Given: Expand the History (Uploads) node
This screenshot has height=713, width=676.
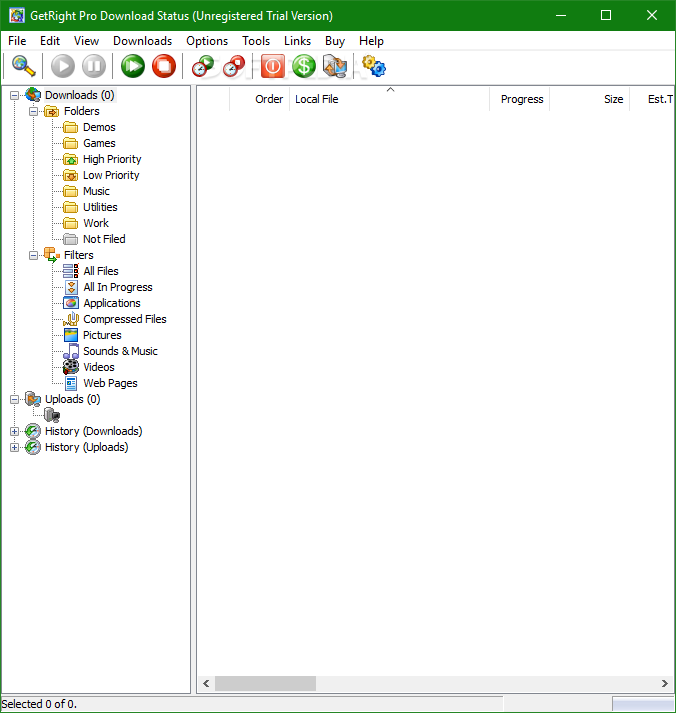Looking at the screenshot, I should click(15, 447).
